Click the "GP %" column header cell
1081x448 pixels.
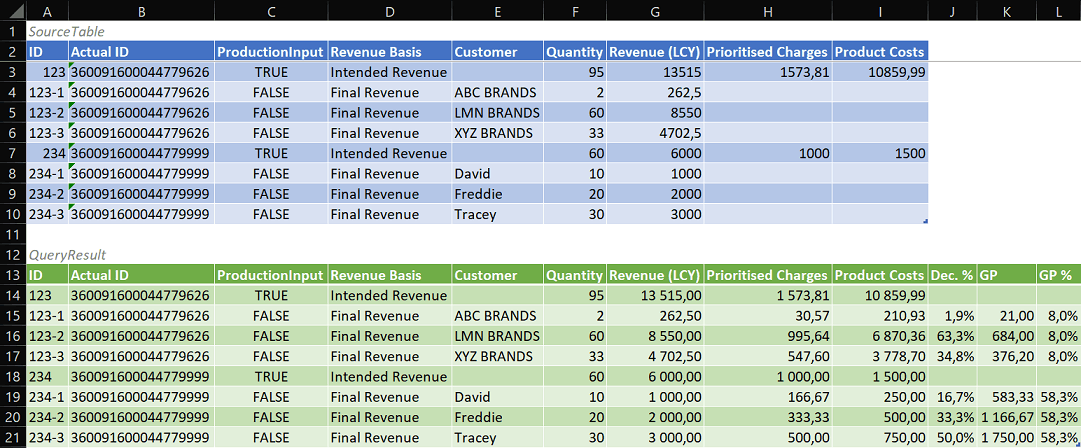1058,275
